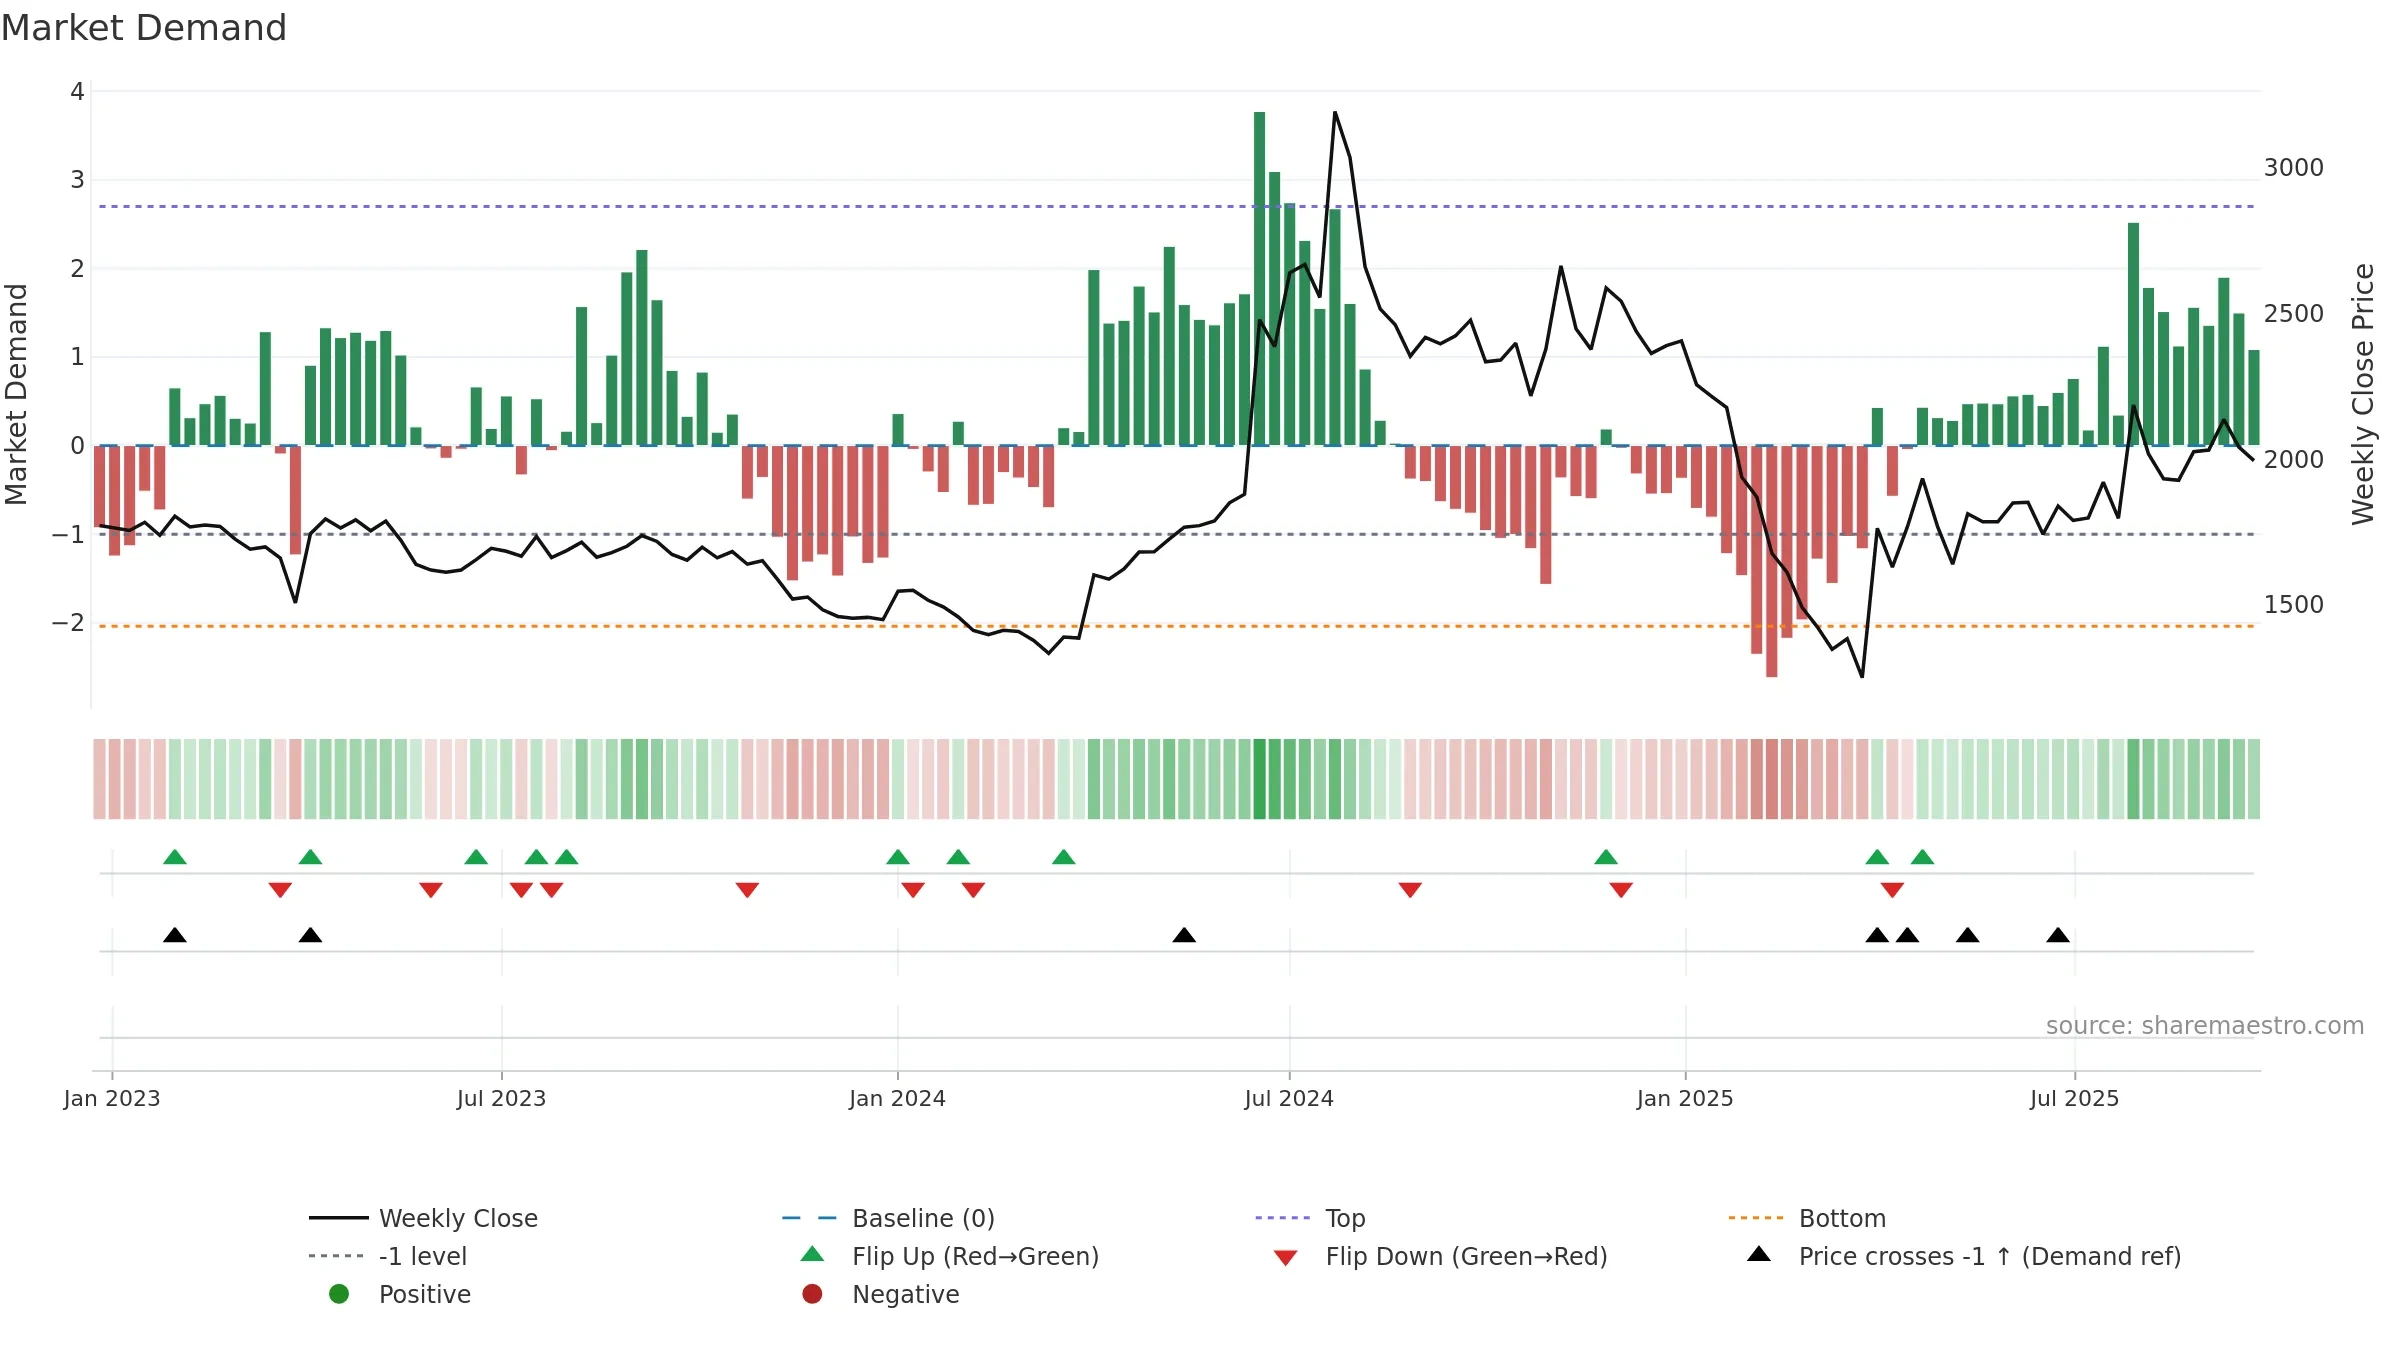This screenshot has height=1350, width=2400.
Task: Toggle the Positive legend label
Action: (x=424, y=1294)
